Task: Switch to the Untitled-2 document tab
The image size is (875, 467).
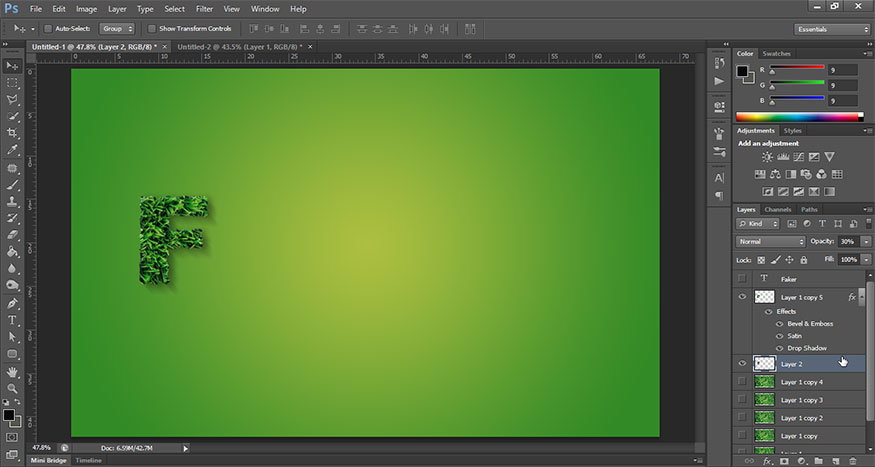Action: click(240, 47)
